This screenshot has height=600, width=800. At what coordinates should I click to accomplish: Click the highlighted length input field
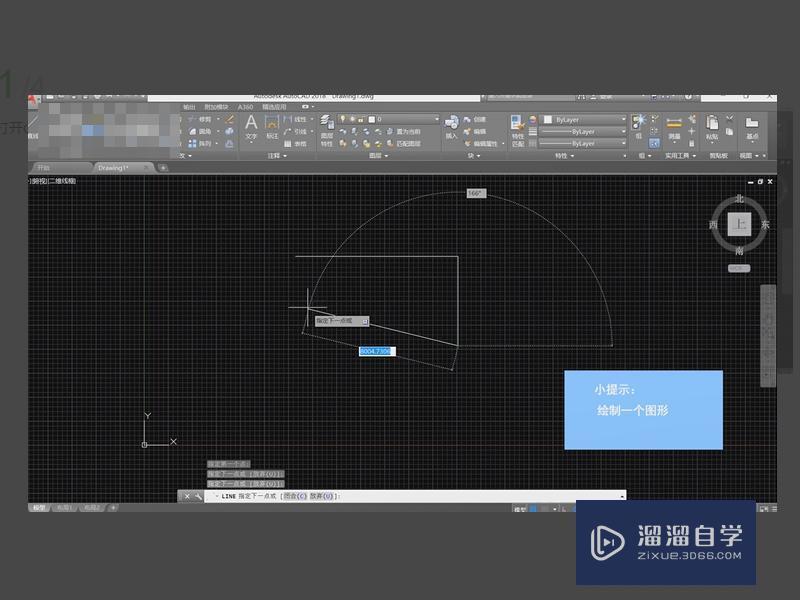coord(377,351)
